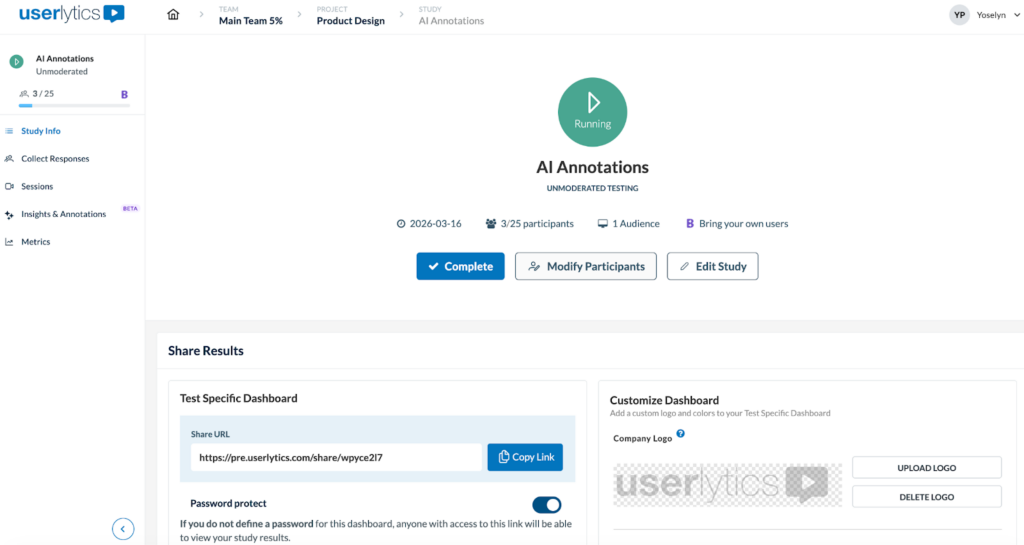Image resolution: width=1024 pixels, height=545 pixels.
Task: Click the Customize Dashboard heading
Action: tap(664, 400)
